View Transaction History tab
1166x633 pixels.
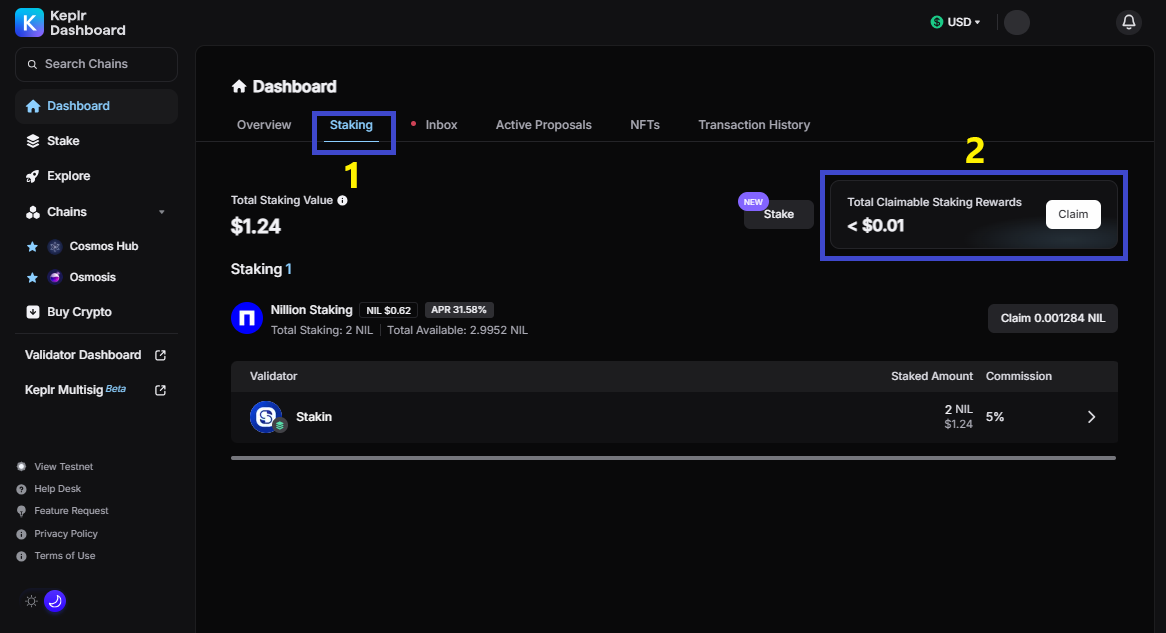point(754,125)
